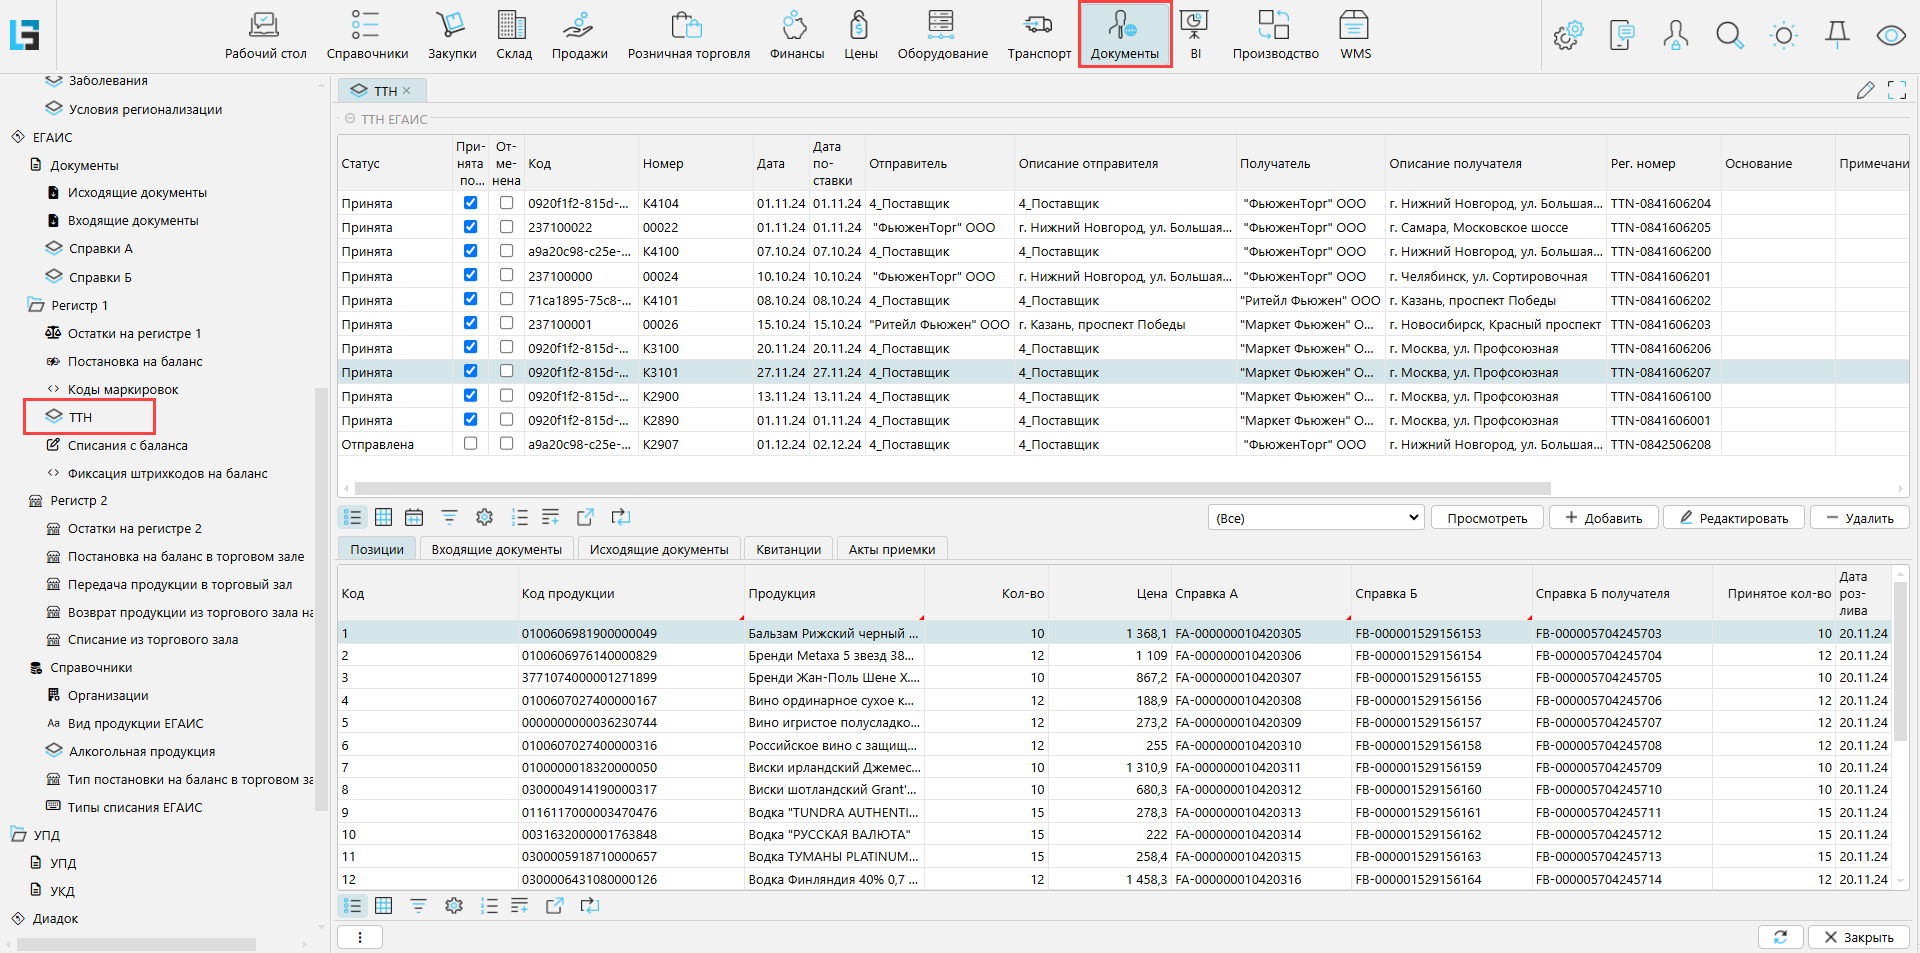Toggle Принята checkbox for row K4104

point(470,203)
